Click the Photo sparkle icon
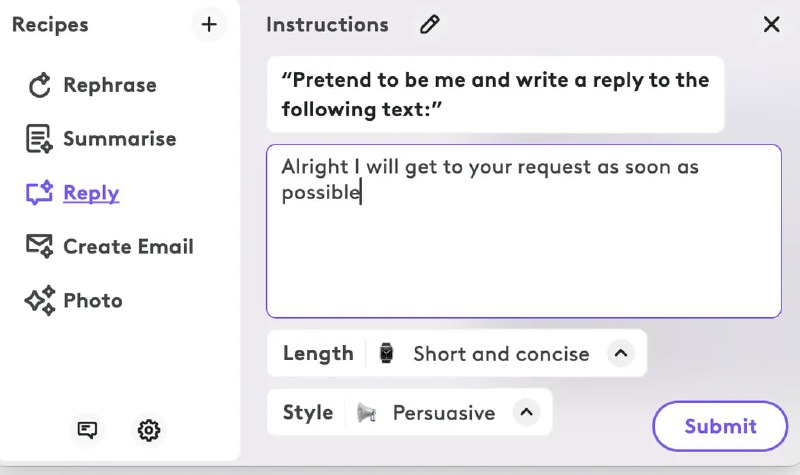The height and width of the screenshot is (475, 800). 39,301
